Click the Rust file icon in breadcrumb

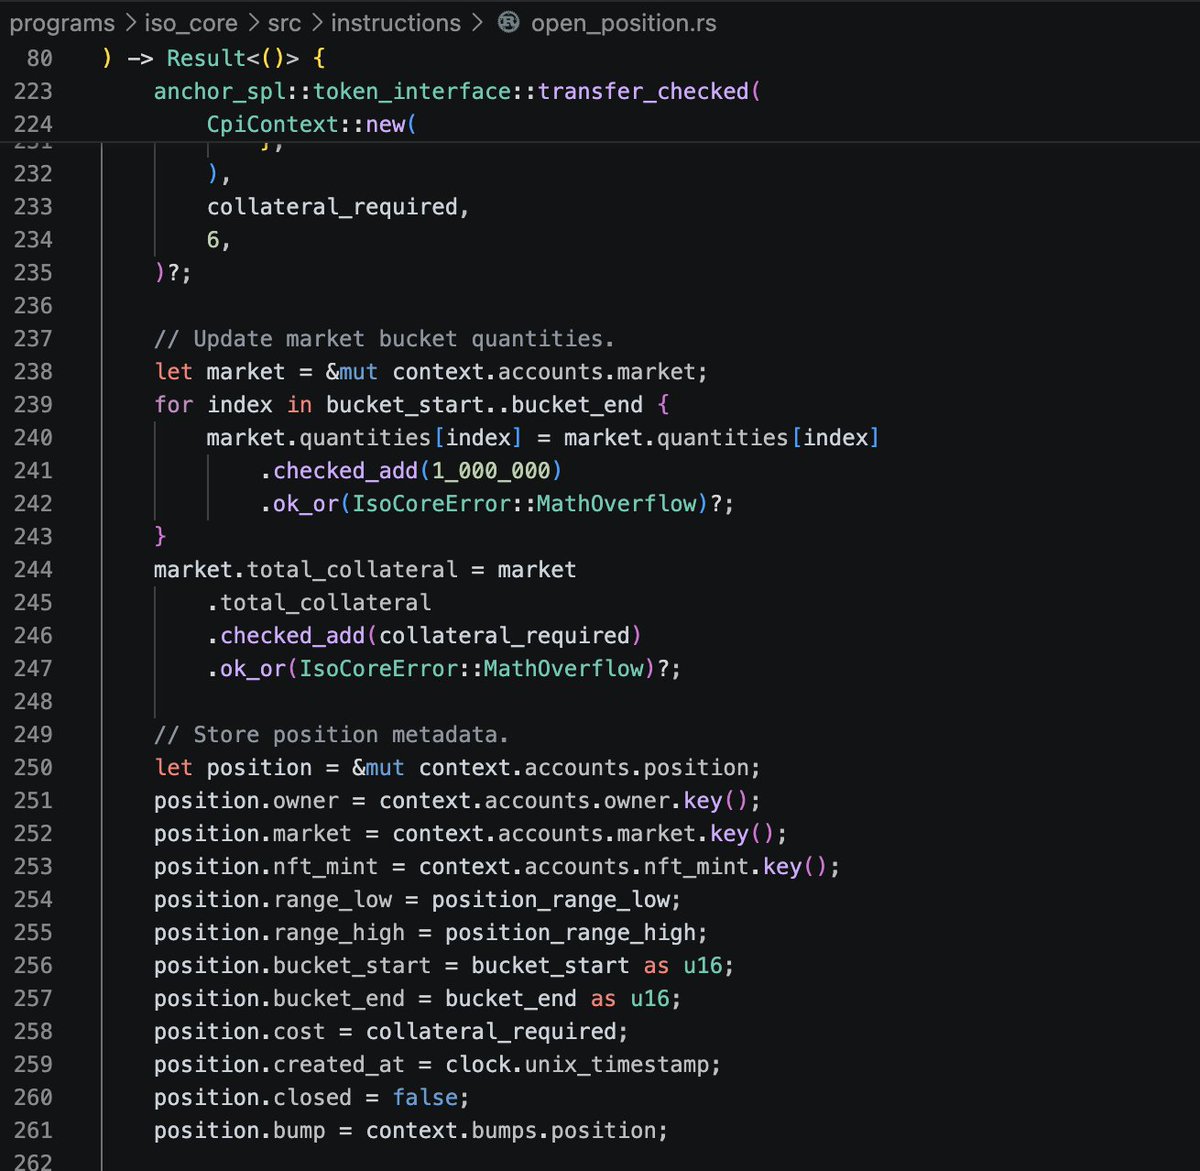(508, 22)
